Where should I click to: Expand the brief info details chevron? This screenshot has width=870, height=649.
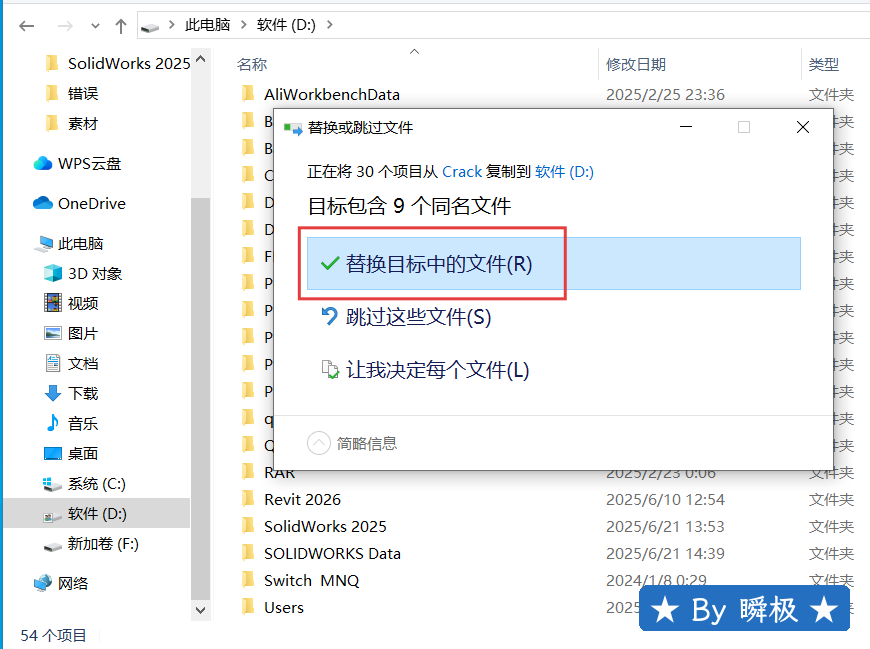(318, 443)
